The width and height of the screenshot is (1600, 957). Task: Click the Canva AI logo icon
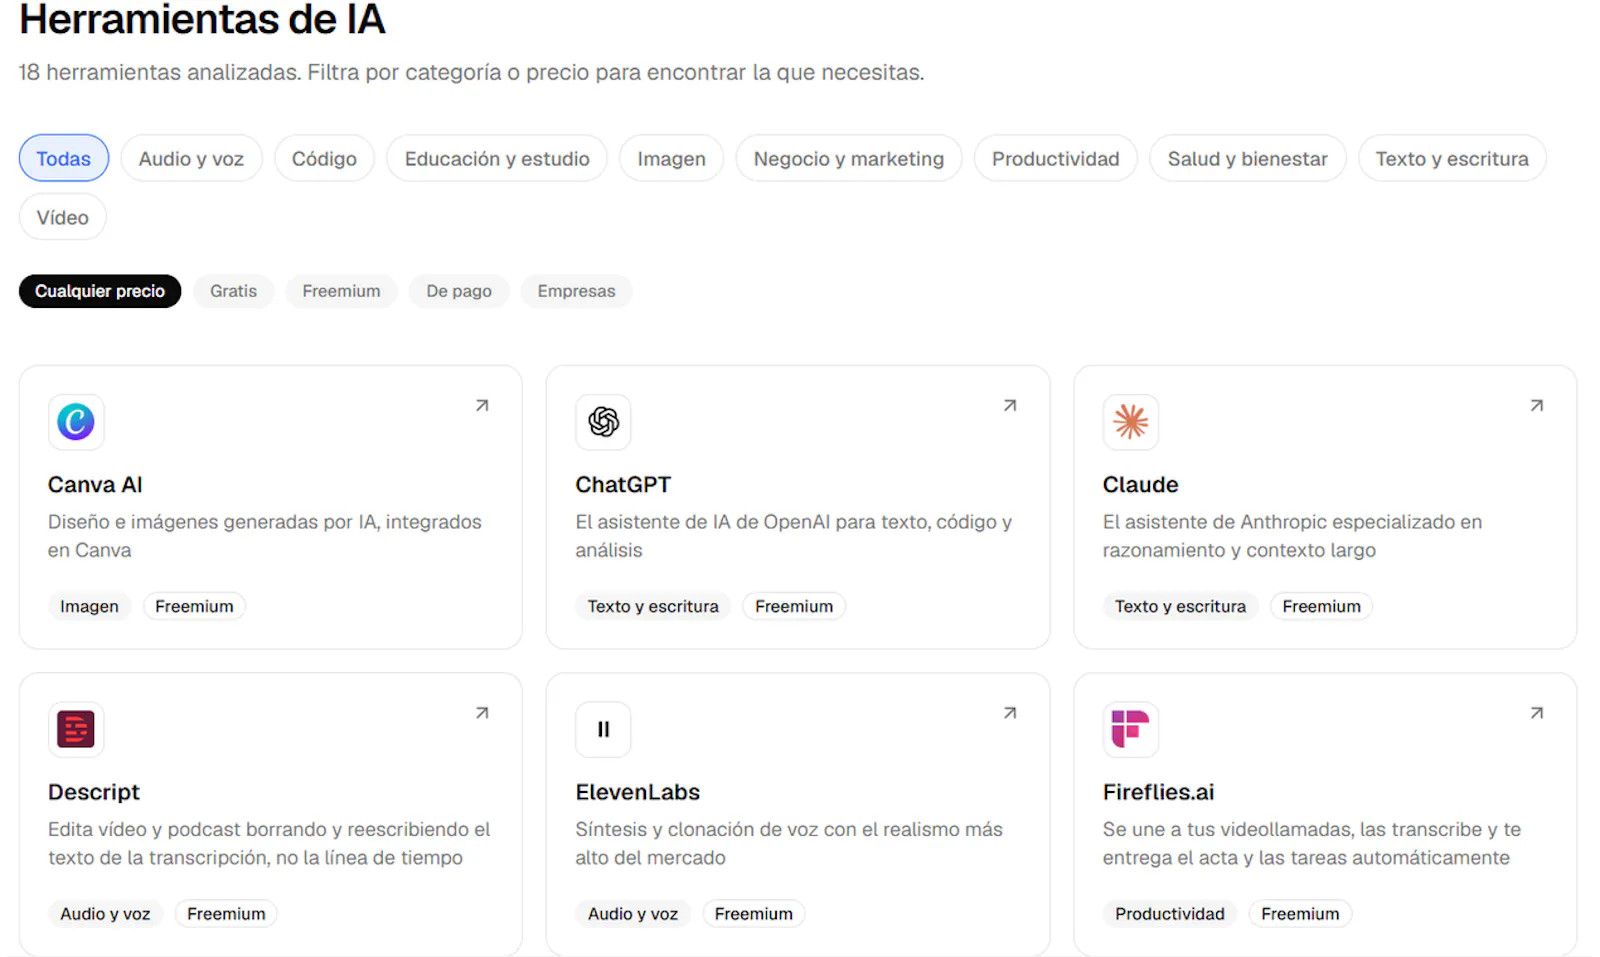(x=76, y=422)
